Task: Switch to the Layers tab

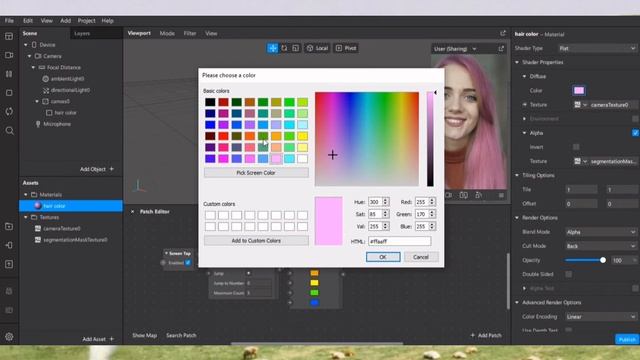Action: coord(82,33)
